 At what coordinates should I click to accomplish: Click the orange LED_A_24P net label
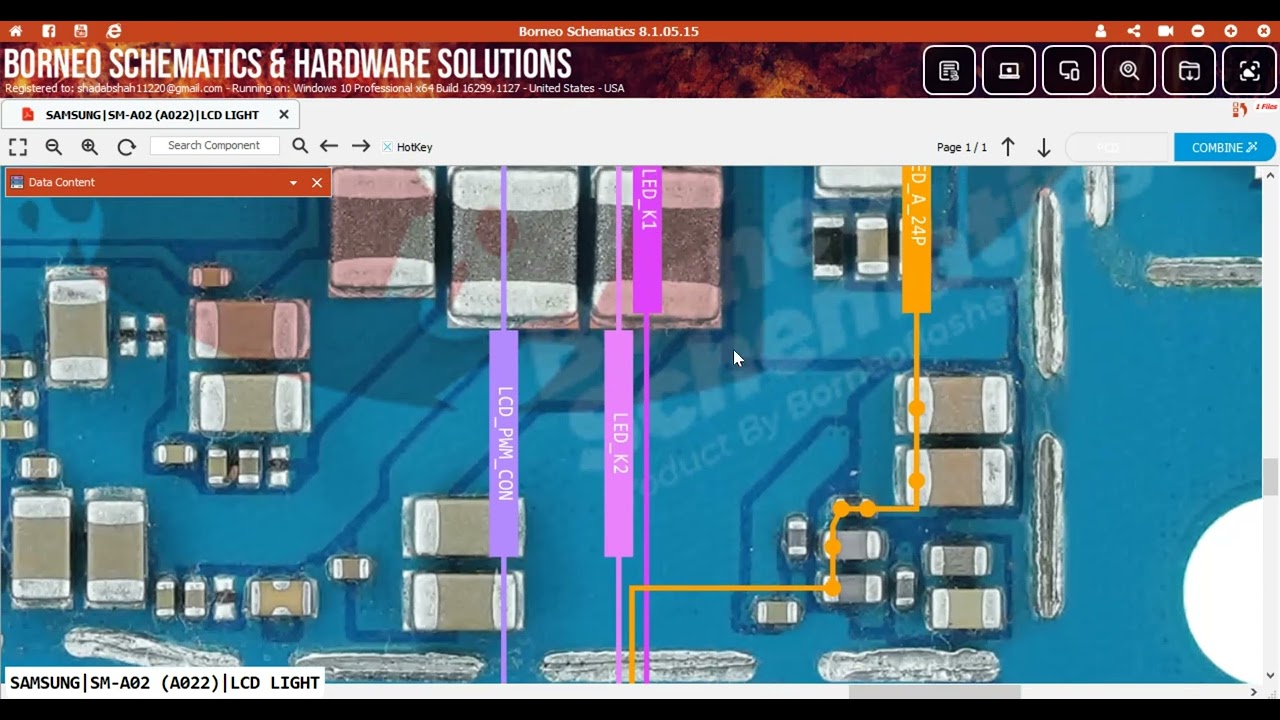[917, 240]
